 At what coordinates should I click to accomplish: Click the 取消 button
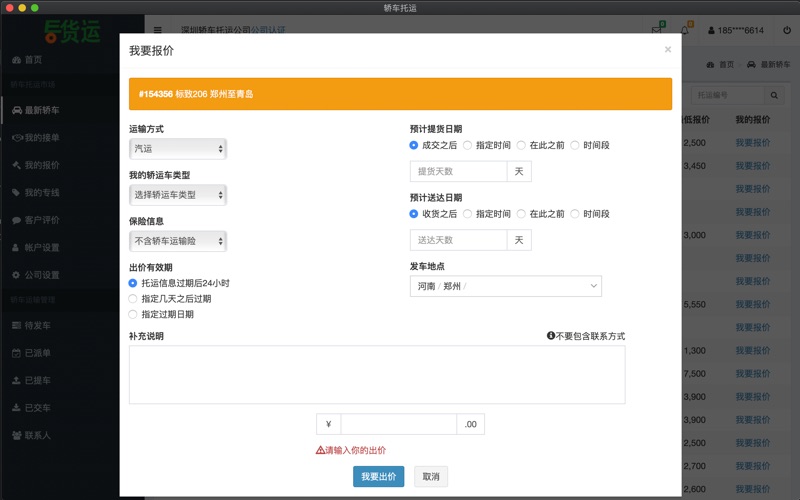point(430,476)
